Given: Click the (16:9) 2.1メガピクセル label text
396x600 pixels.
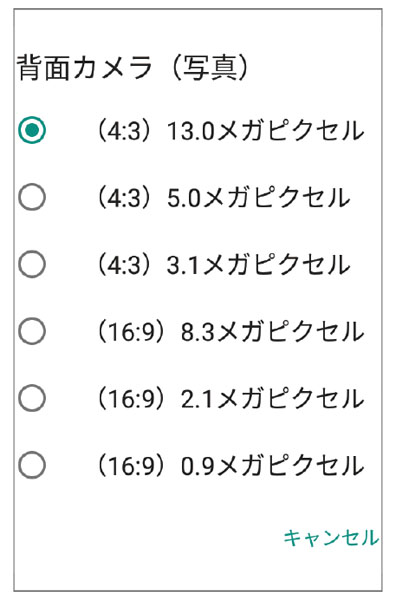Looking at the screenshot, I should click(231, 398).
